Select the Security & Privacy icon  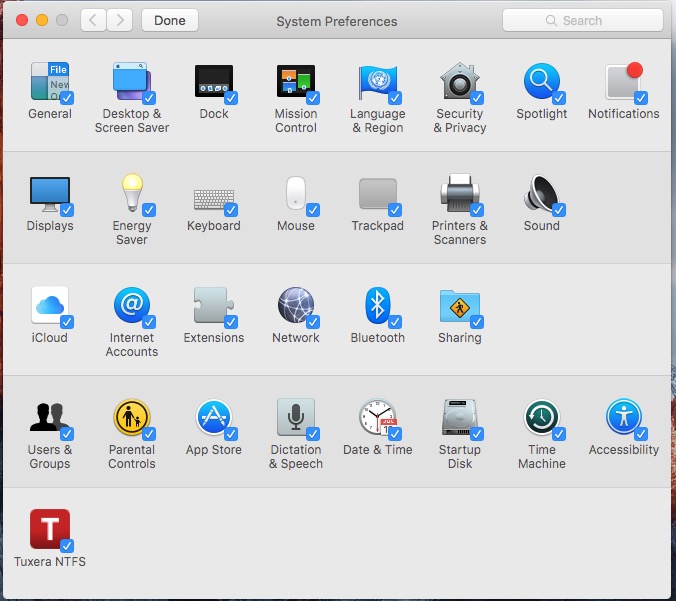tap(459, 82)
